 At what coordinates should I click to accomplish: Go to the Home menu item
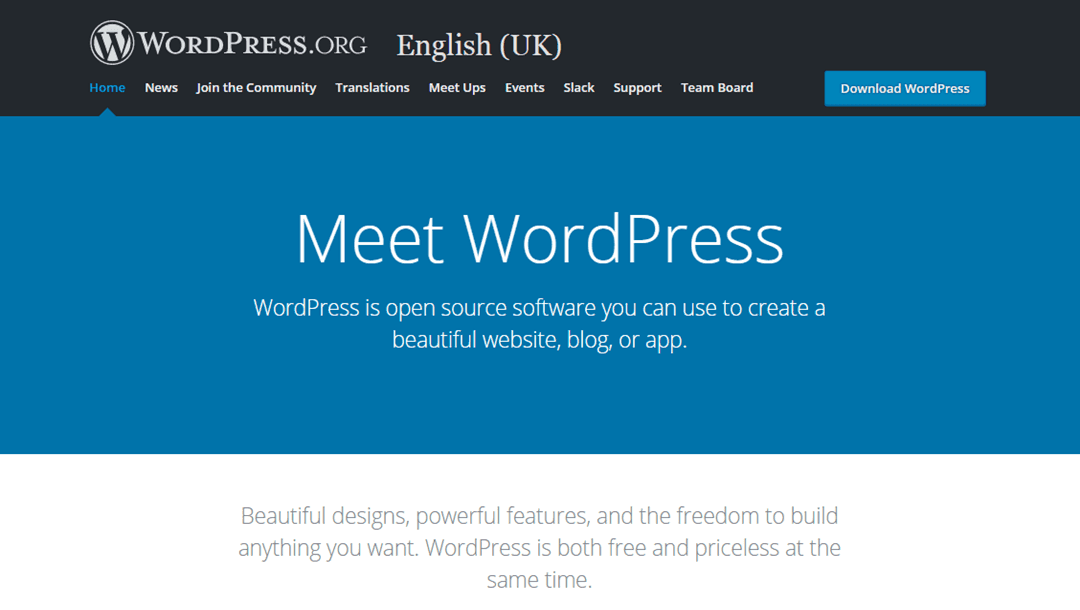click(x=107, y=88)
